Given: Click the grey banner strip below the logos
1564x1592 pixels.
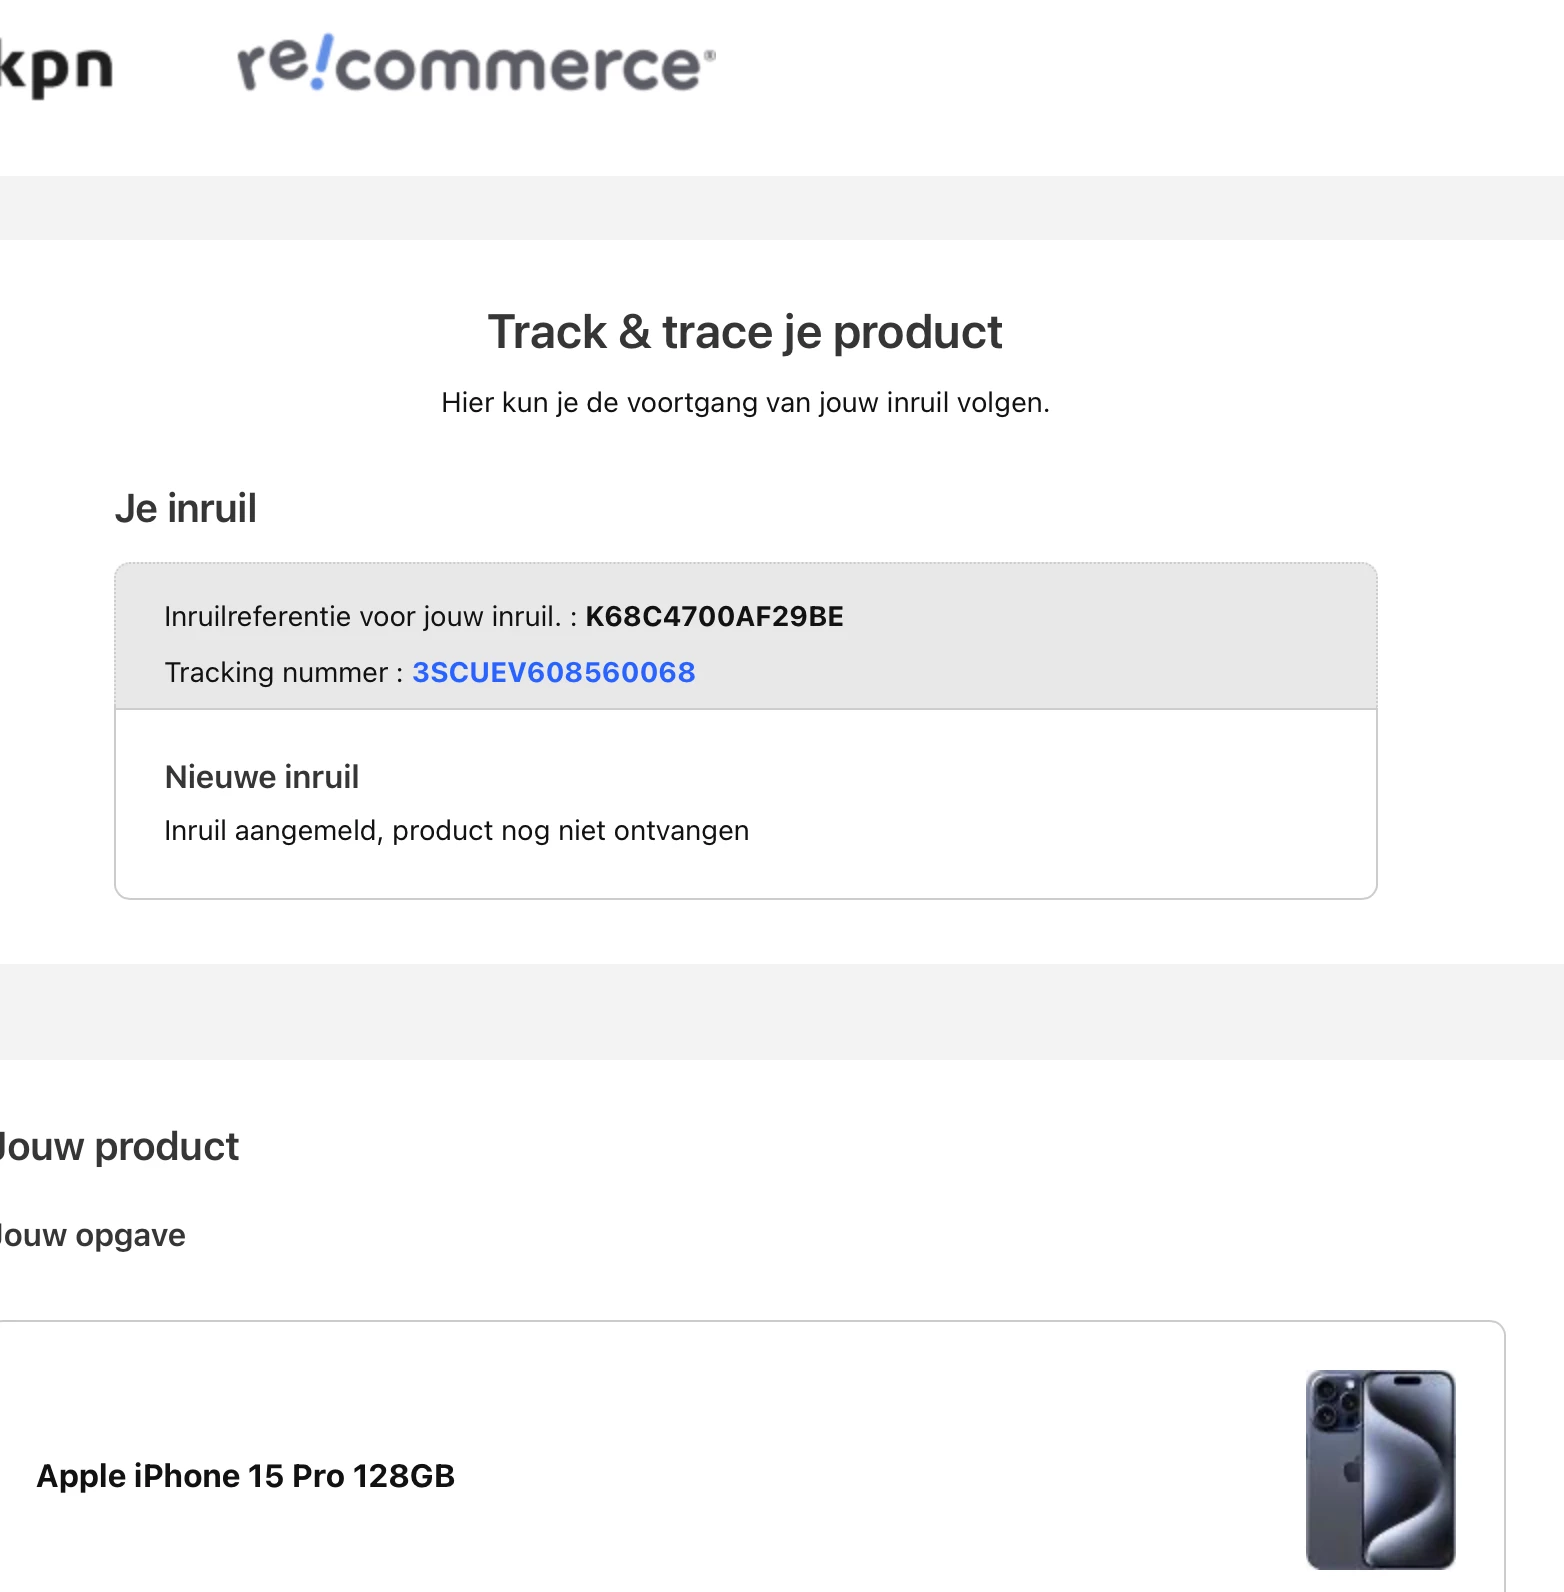Looking at the screenshot, I should pos(782,208).
